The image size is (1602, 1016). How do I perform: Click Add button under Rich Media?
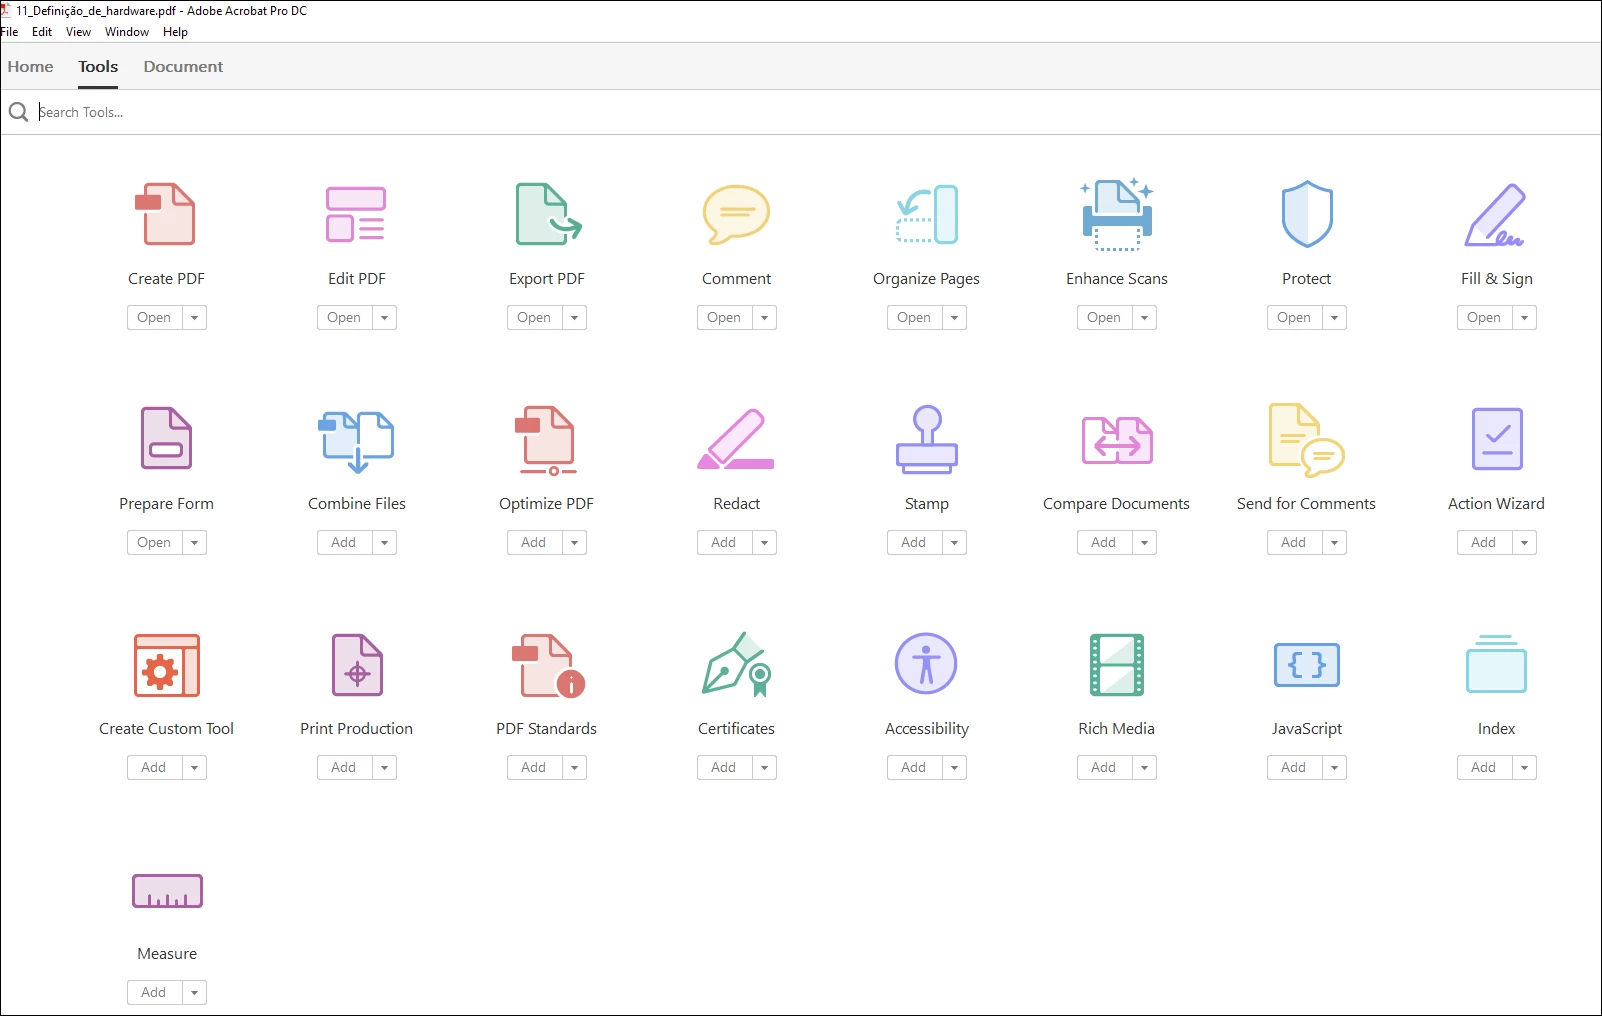[1104, 768]
